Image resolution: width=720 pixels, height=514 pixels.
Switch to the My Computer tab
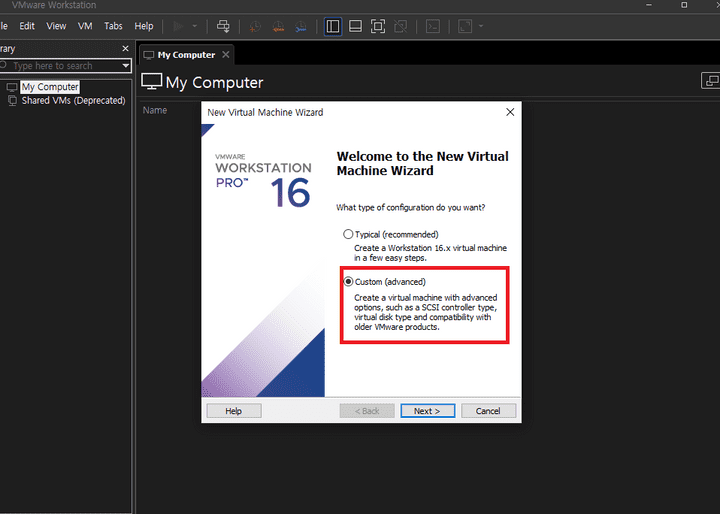(x=186, y=55)
